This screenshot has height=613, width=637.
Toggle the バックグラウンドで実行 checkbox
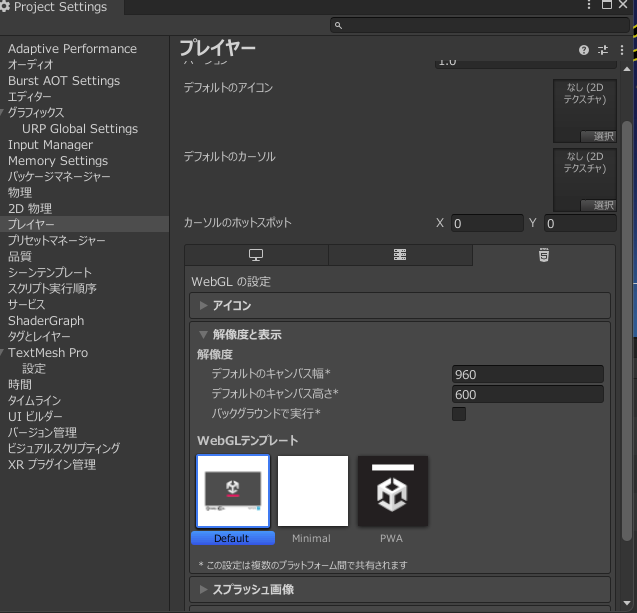(x=459, y=414)
